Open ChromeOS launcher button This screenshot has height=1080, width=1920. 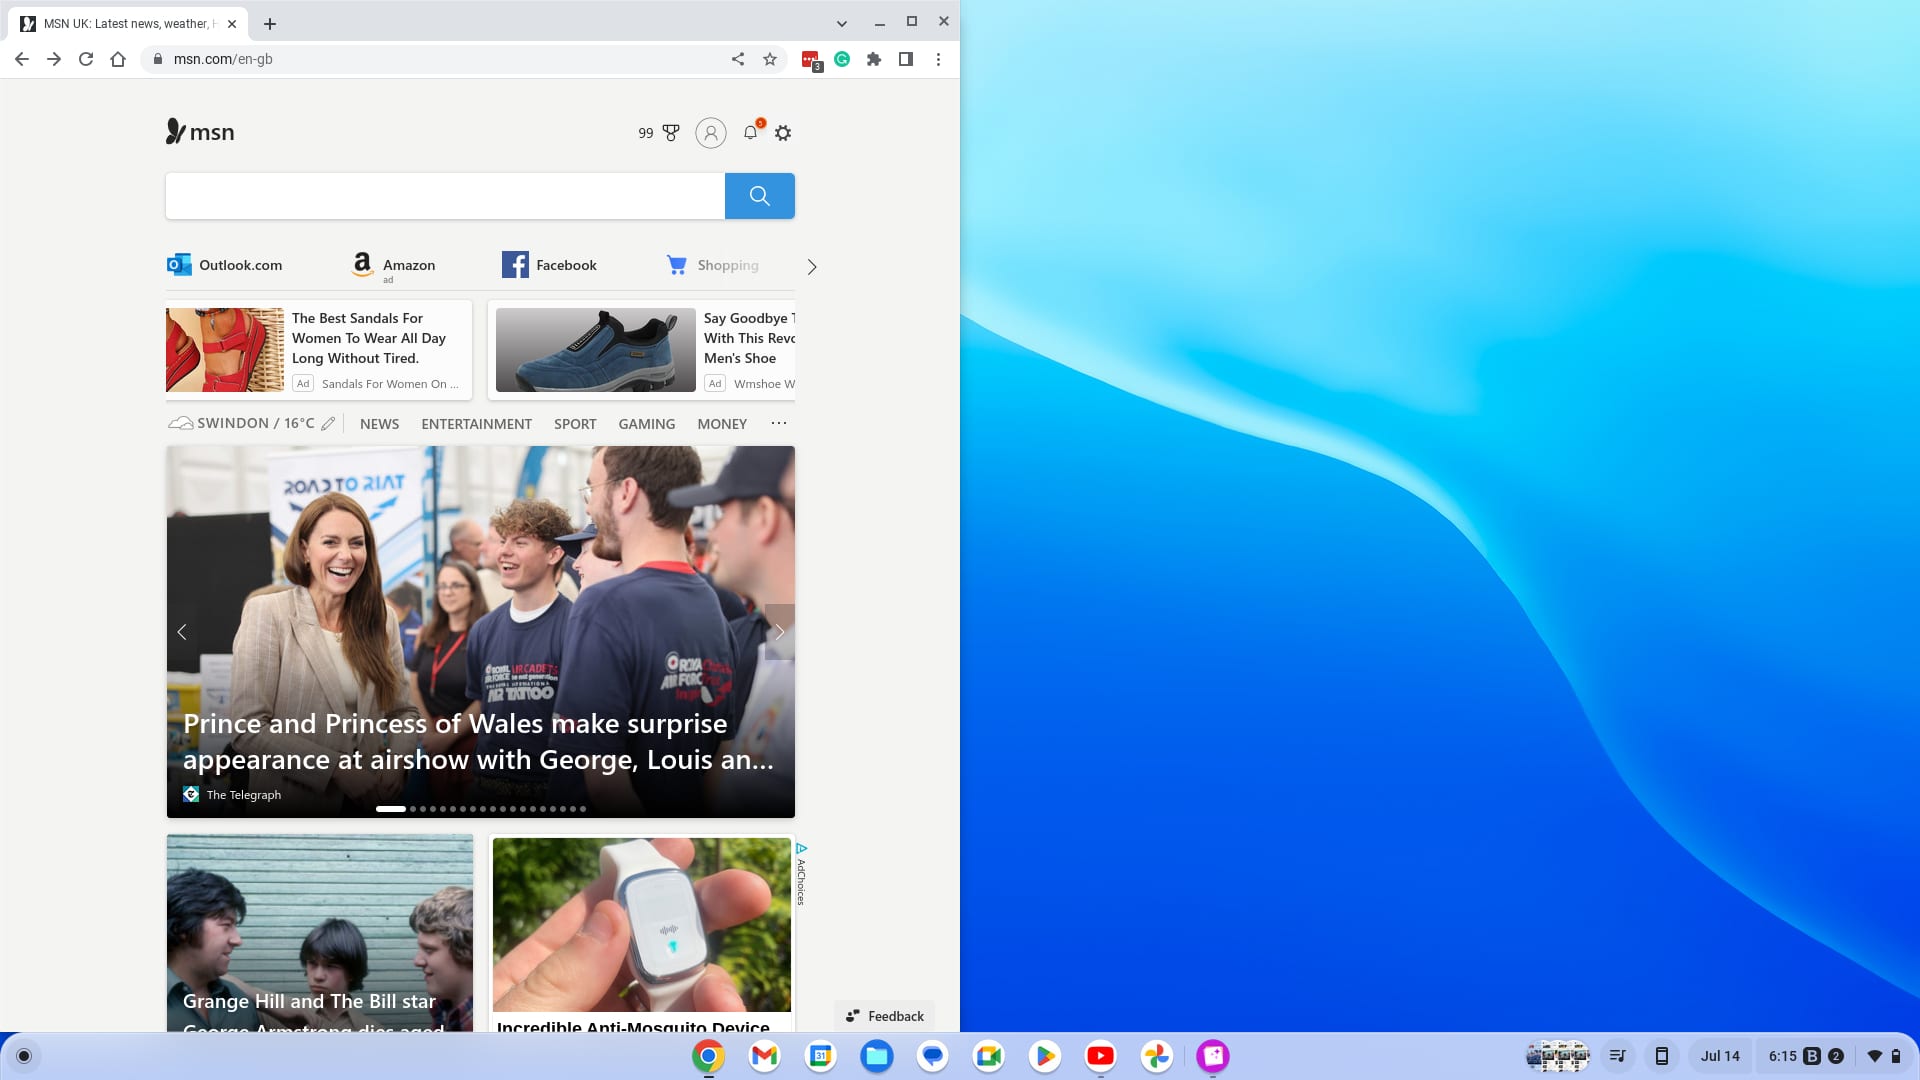(x=24, y=1056)
